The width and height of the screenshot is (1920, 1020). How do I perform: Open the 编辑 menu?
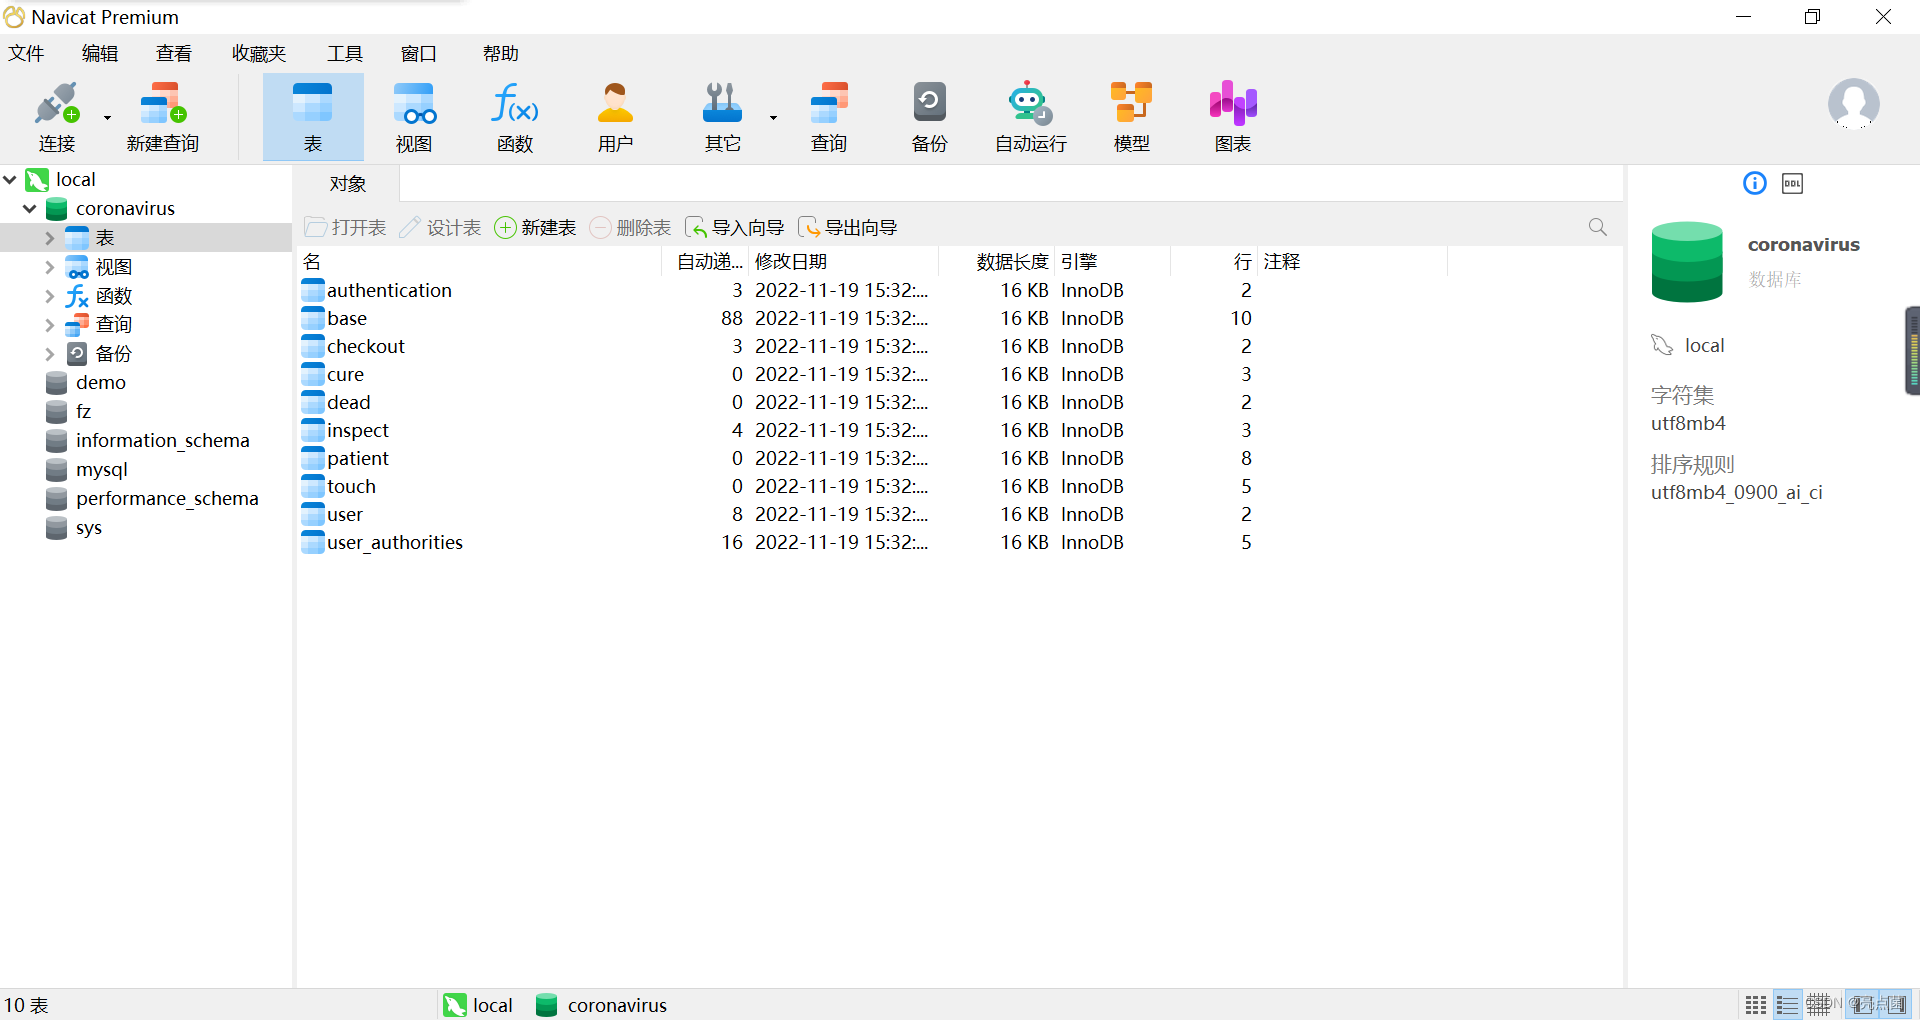100,53
